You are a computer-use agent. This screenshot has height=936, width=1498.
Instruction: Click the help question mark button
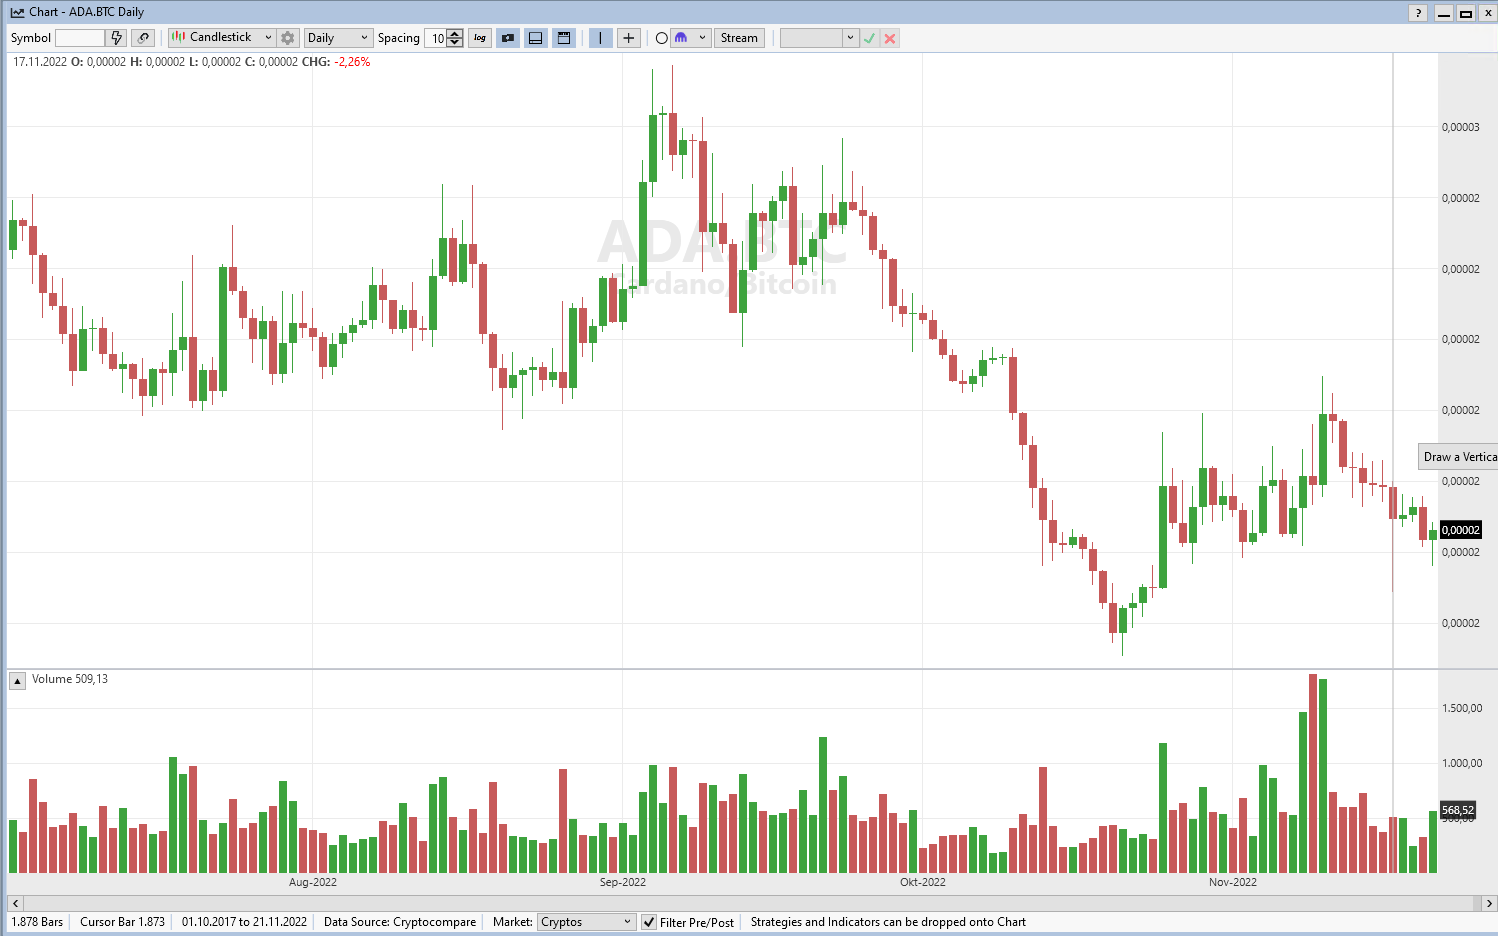(1418, 13)
